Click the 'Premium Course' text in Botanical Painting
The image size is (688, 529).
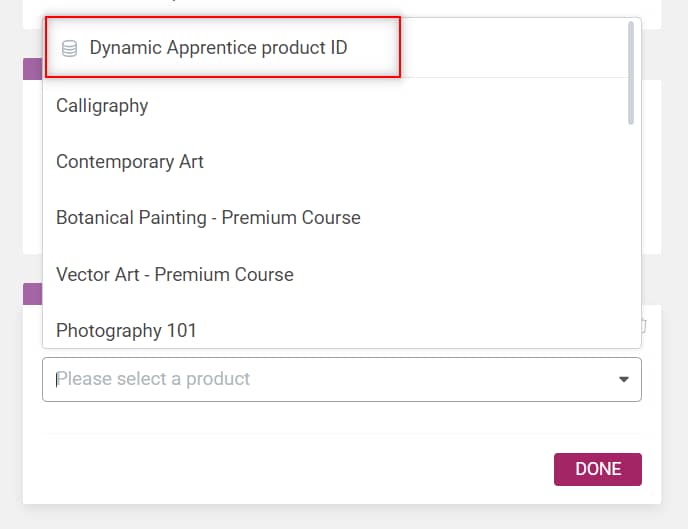[291, 218]
